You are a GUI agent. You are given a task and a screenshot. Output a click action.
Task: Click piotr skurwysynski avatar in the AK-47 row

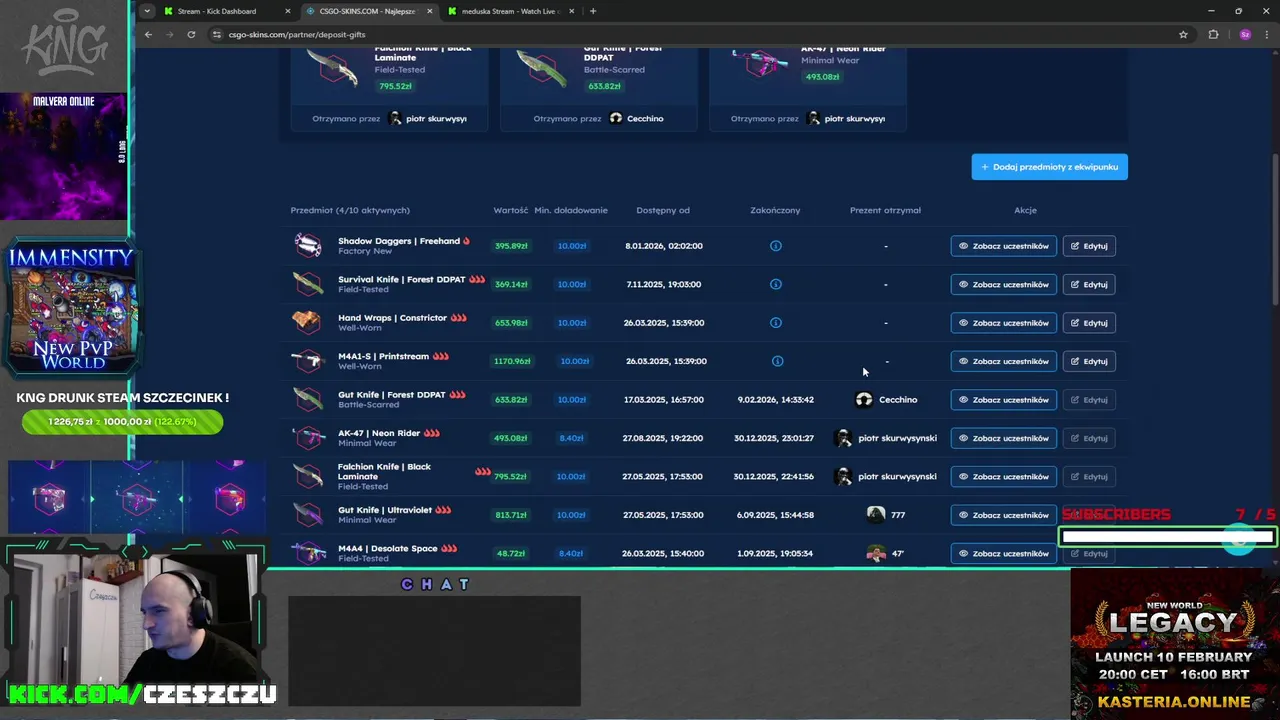(843, 438)
